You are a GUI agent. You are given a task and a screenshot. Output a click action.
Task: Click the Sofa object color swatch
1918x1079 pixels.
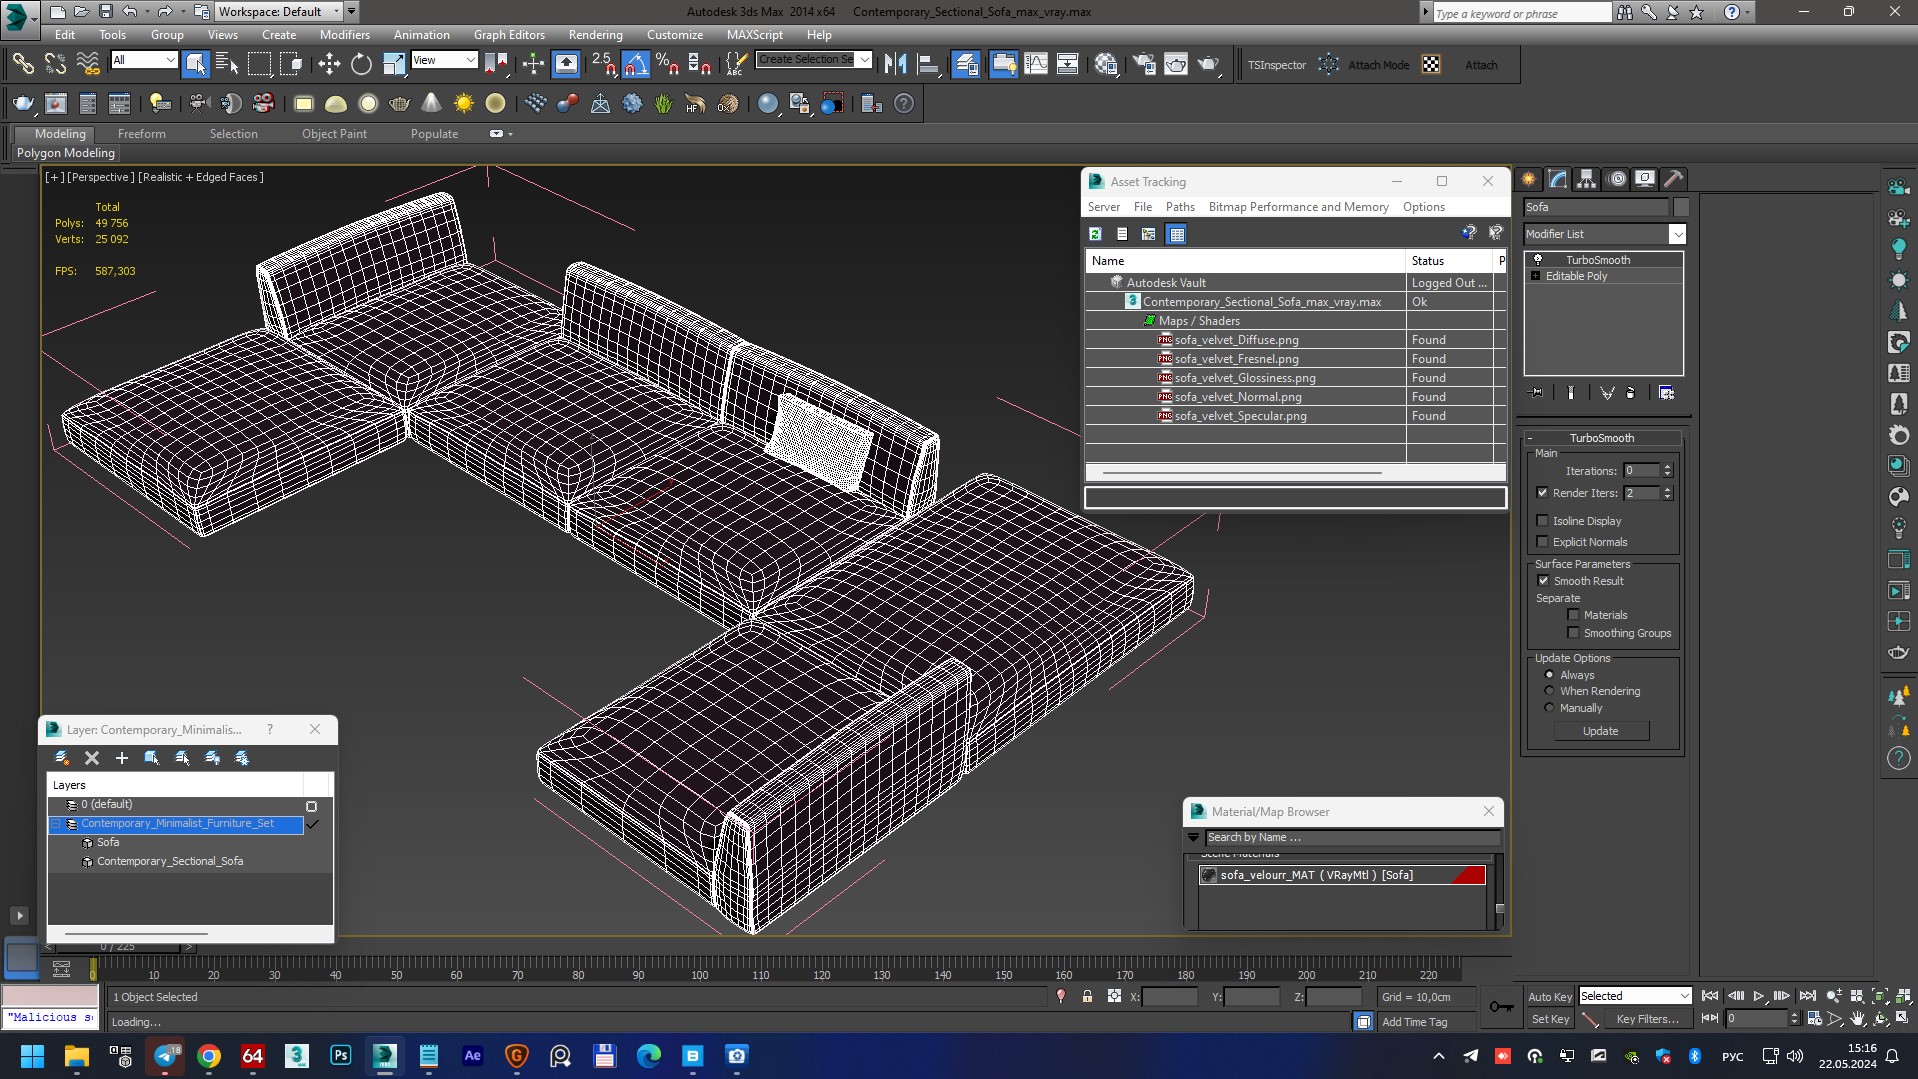(x=1681, y=207)
